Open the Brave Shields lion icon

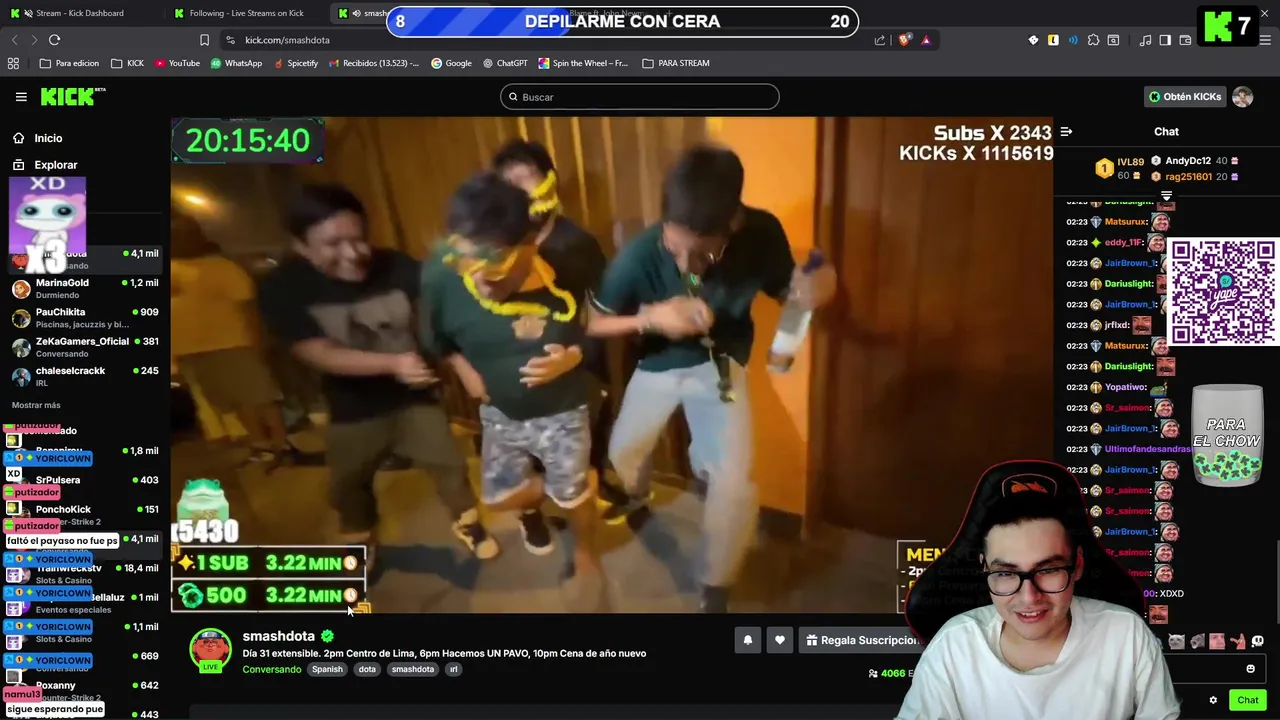point(906,40)
